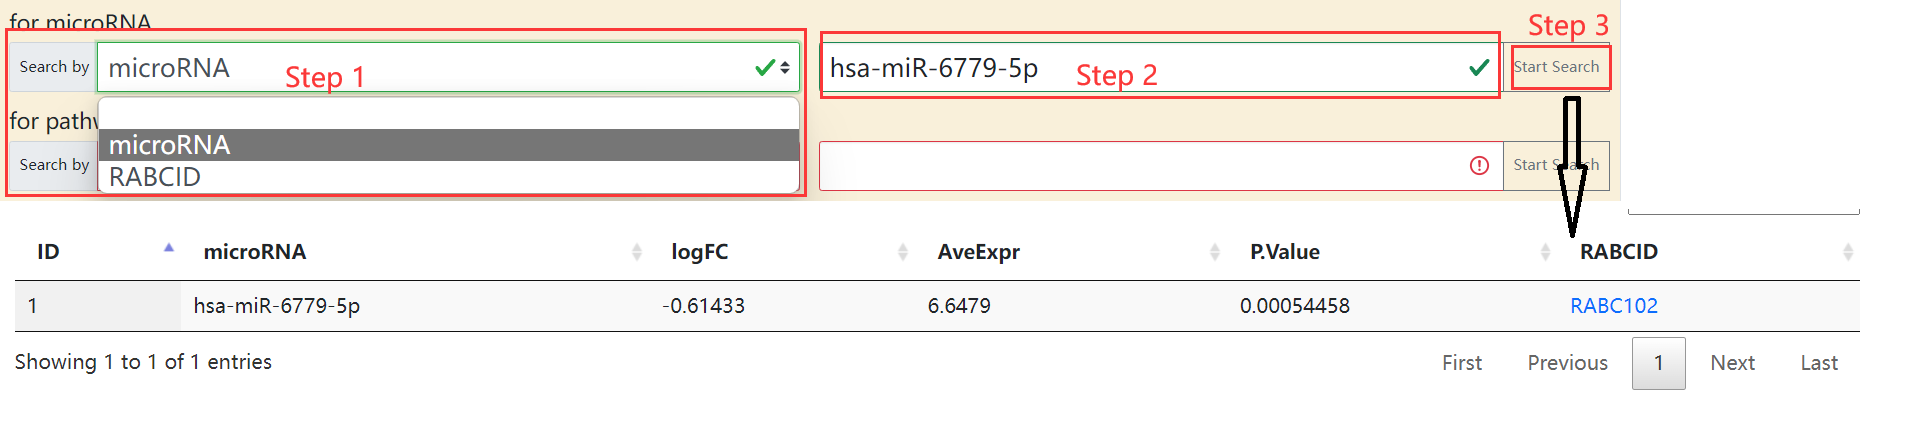1911x428 pixels.
Task: Open the RABC102 link
Action: (1614, 306)
